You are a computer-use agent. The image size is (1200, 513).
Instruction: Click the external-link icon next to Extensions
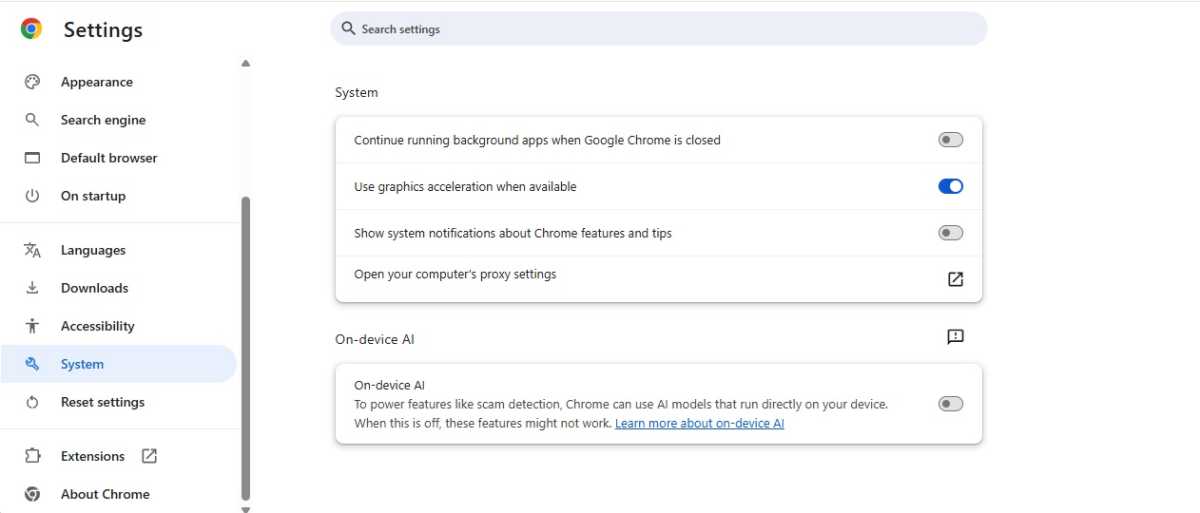pyautogui.click(x=149, y=456)
